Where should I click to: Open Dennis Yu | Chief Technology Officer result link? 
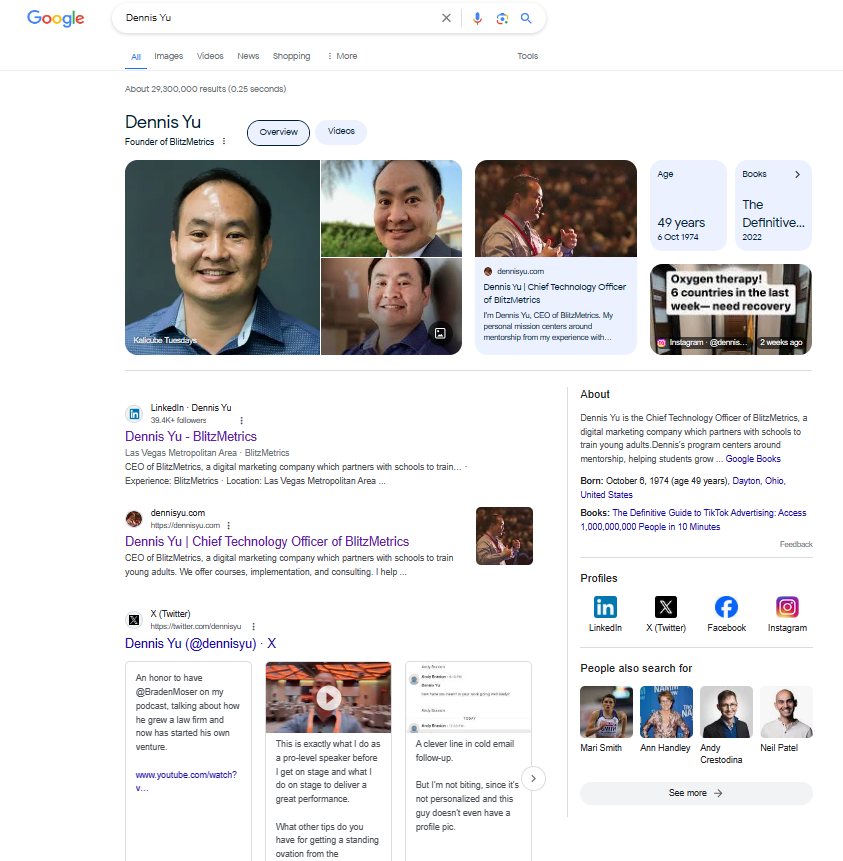[267, 541]
